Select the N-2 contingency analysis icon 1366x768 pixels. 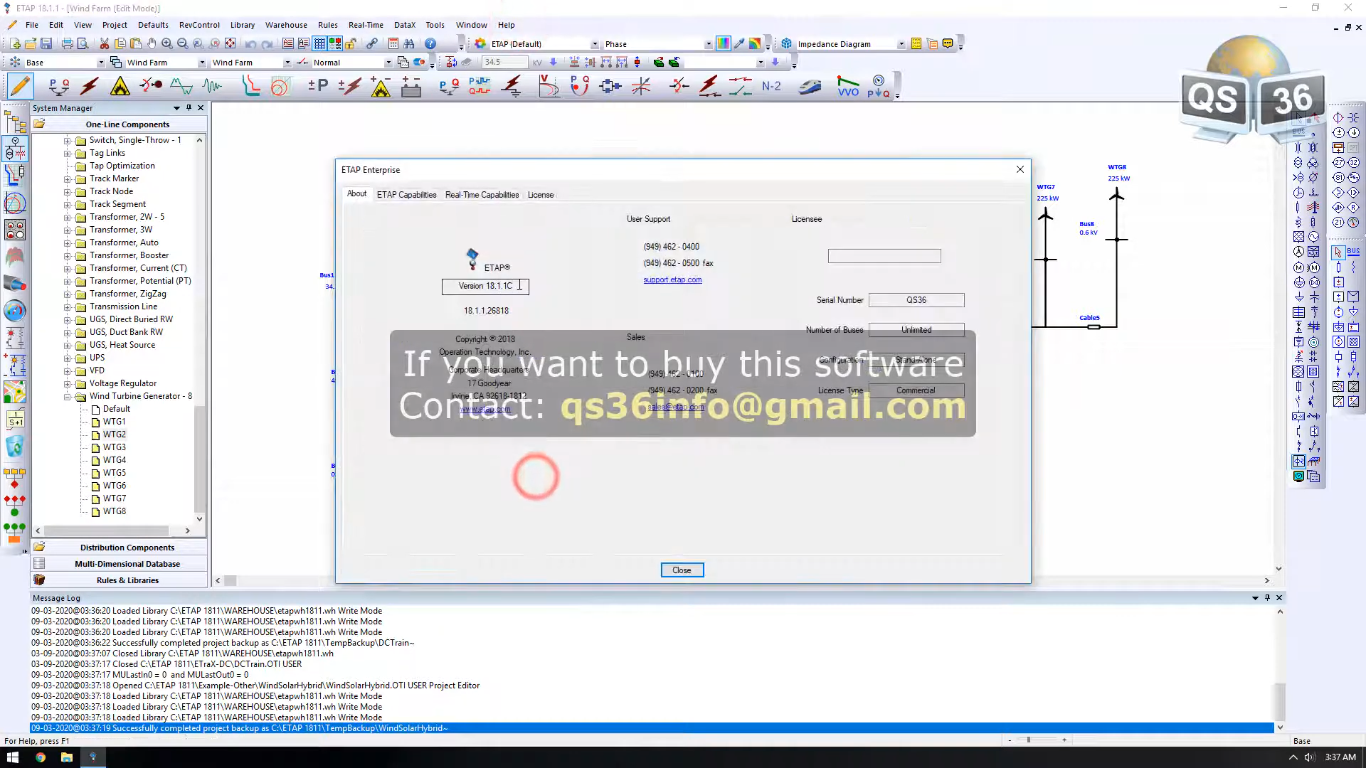(x=771, y=86)
